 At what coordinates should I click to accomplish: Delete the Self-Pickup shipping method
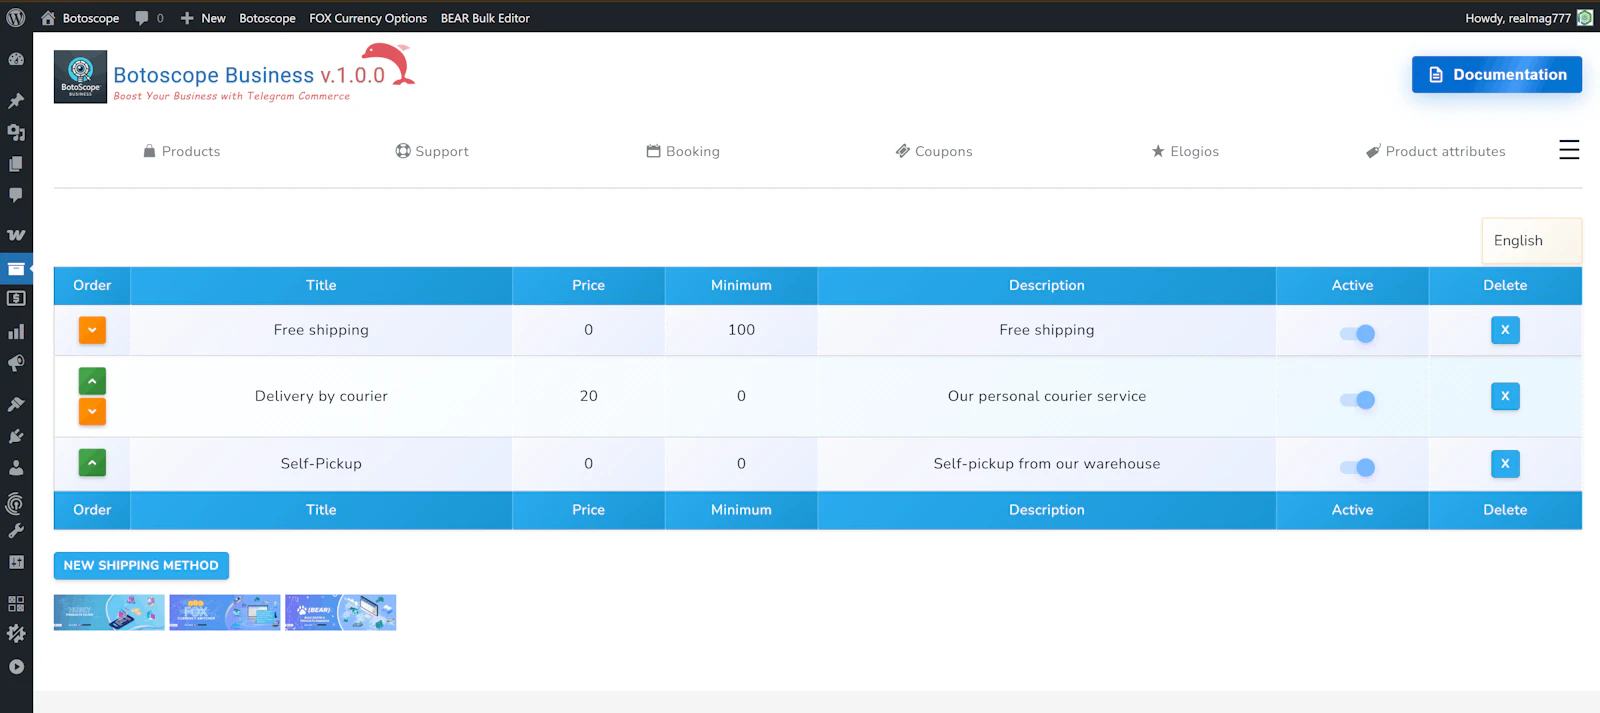[x=1505, y=464]
